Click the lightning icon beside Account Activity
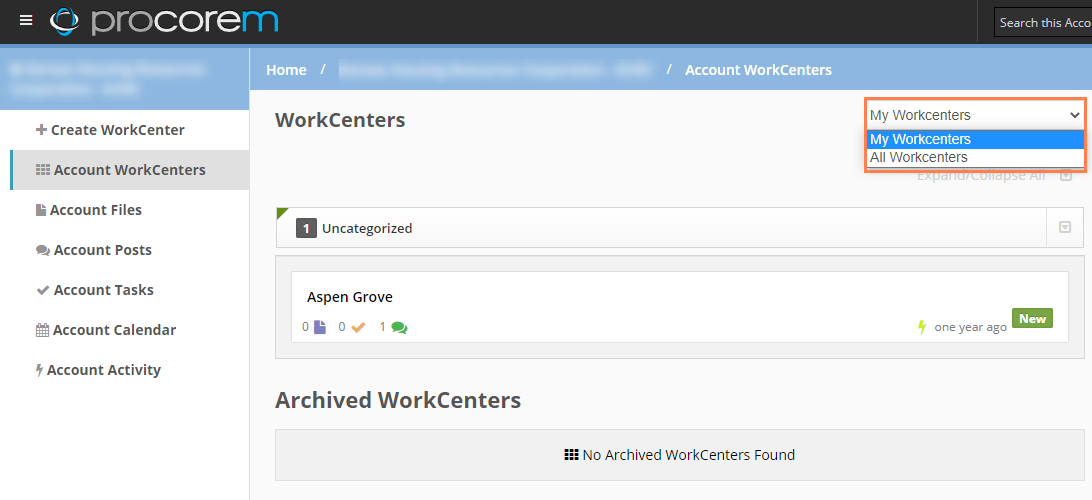This screenshot has width=1092, height=500. point(40,370)
